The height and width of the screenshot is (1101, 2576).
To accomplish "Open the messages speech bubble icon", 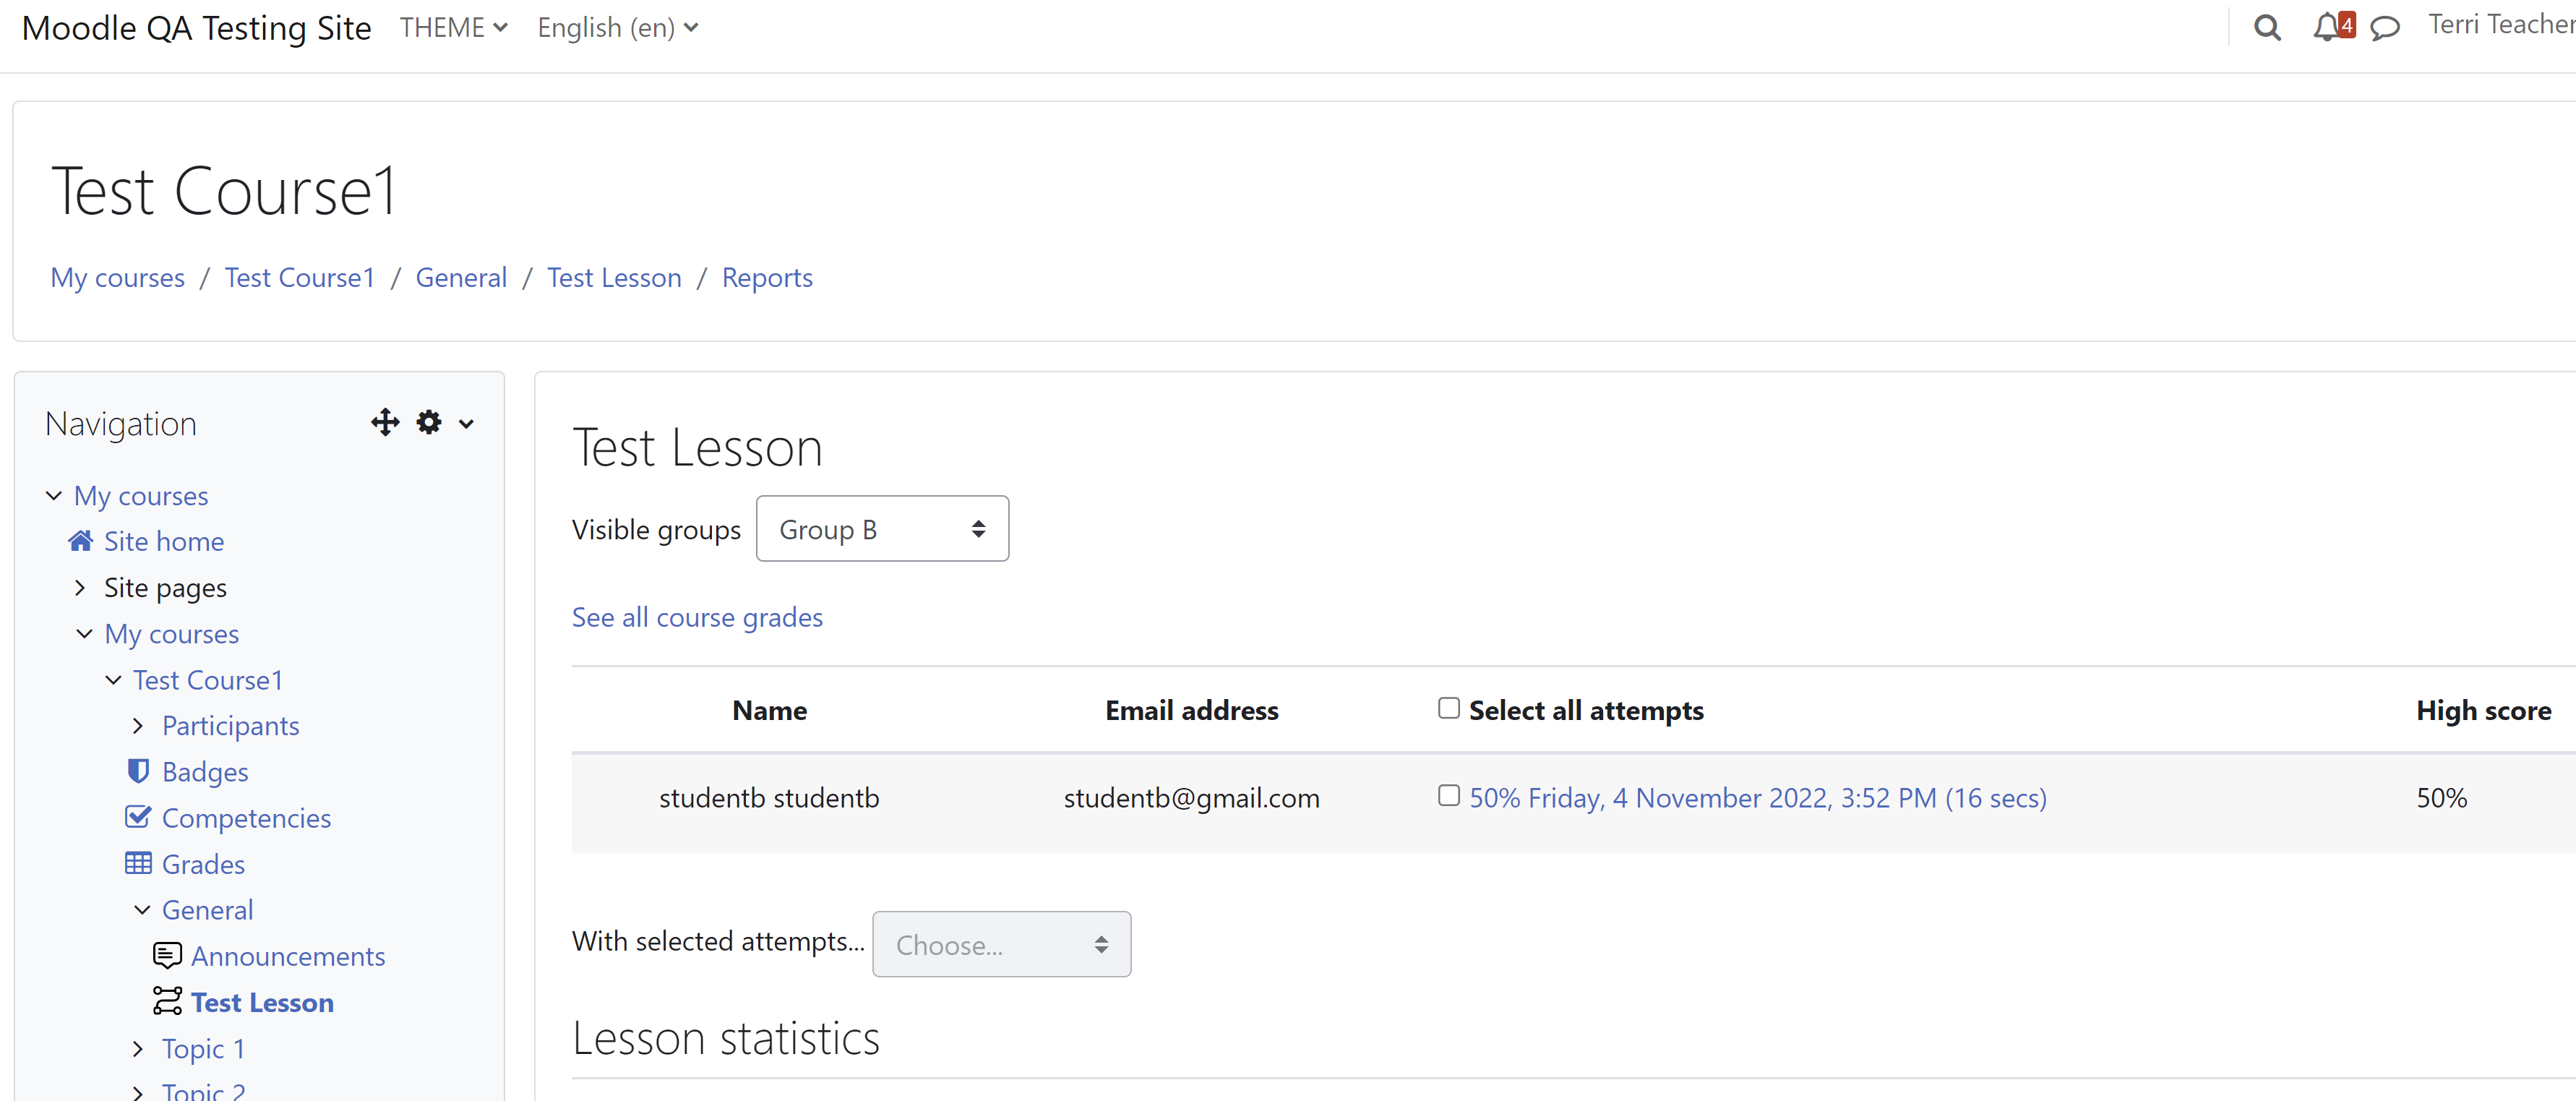I will tap(2385, 28).
